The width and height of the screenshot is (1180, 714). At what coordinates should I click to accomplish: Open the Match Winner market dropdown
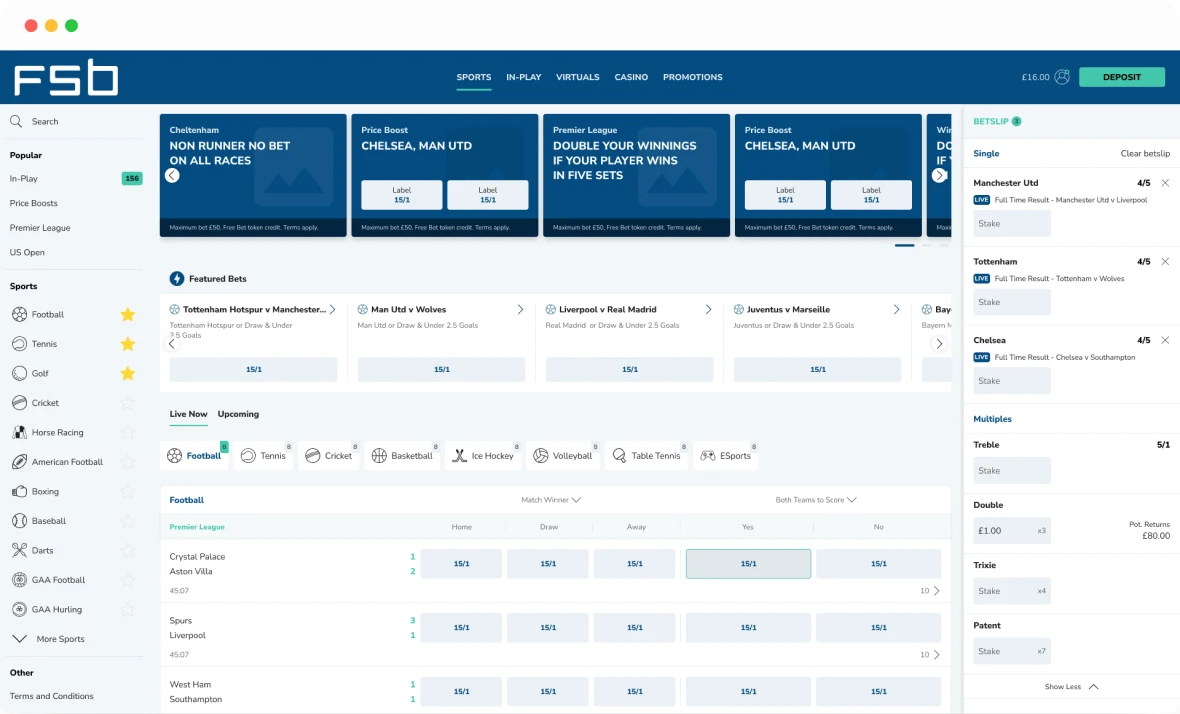click(551, 500)
